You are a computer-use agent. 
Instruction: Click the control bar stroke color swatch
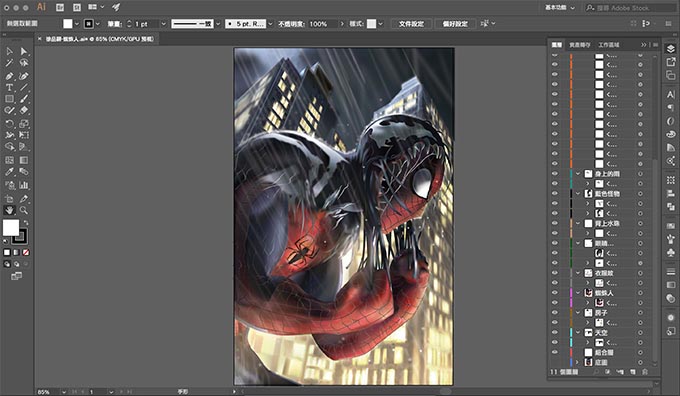(88, 24)
